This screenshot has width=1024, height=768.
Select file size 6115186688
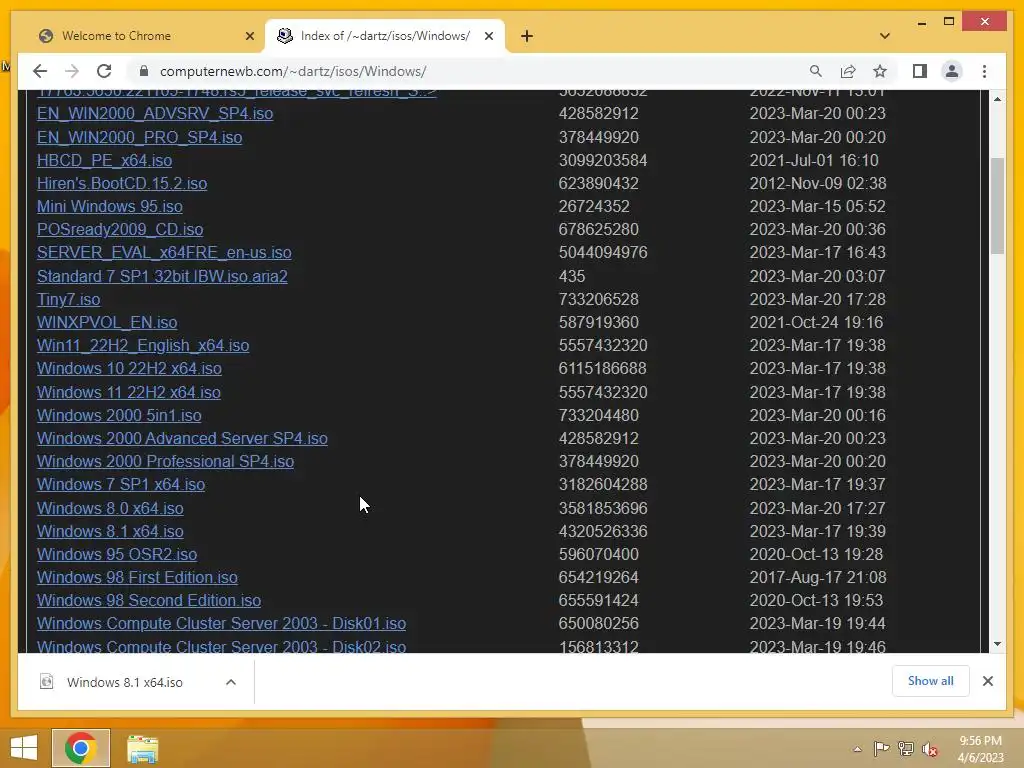pyautogui.click(x=602, y=368)
